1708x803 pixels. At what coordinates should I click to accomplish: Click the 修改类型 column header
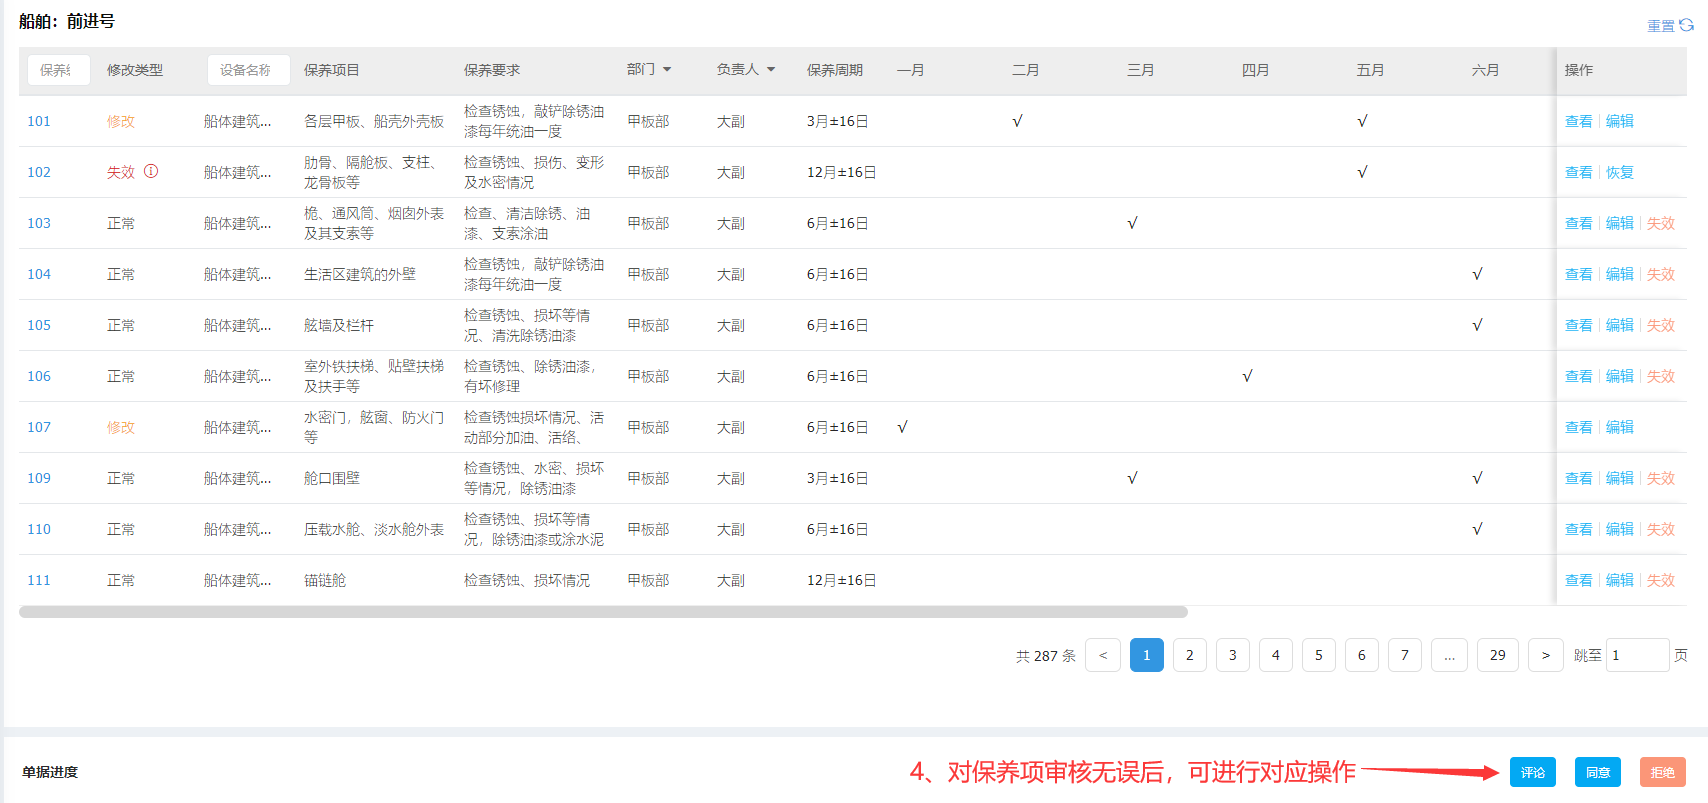135,70
